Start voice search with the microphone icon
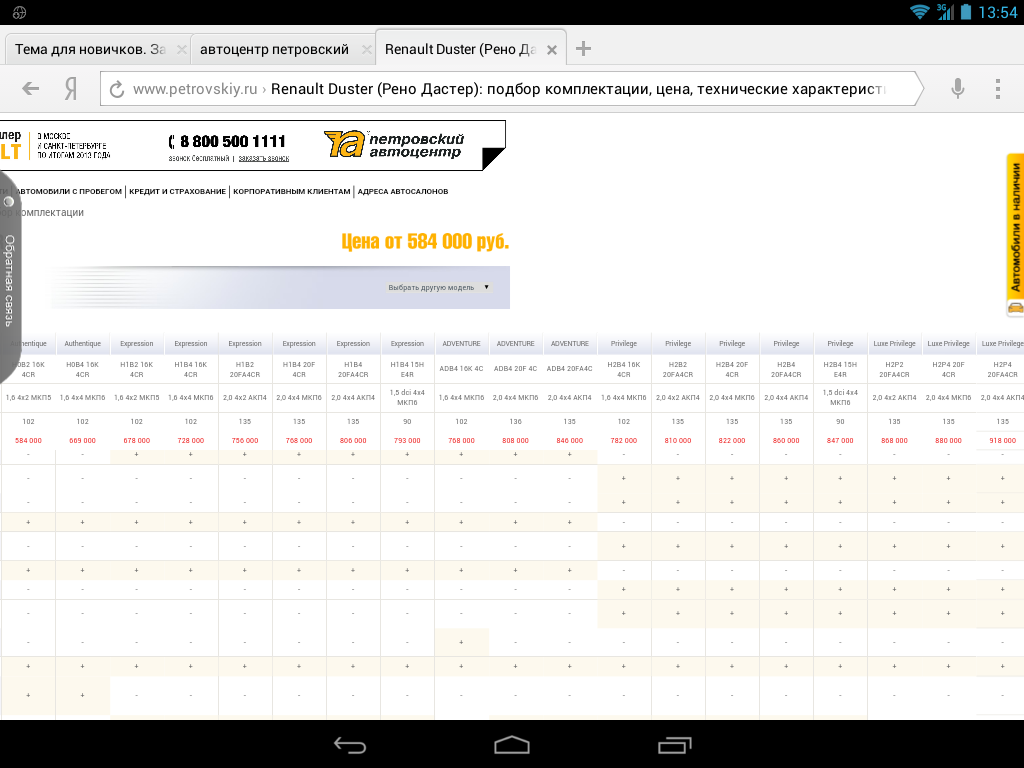Viewport: 1024px width, 768px height. click(957, 88)
